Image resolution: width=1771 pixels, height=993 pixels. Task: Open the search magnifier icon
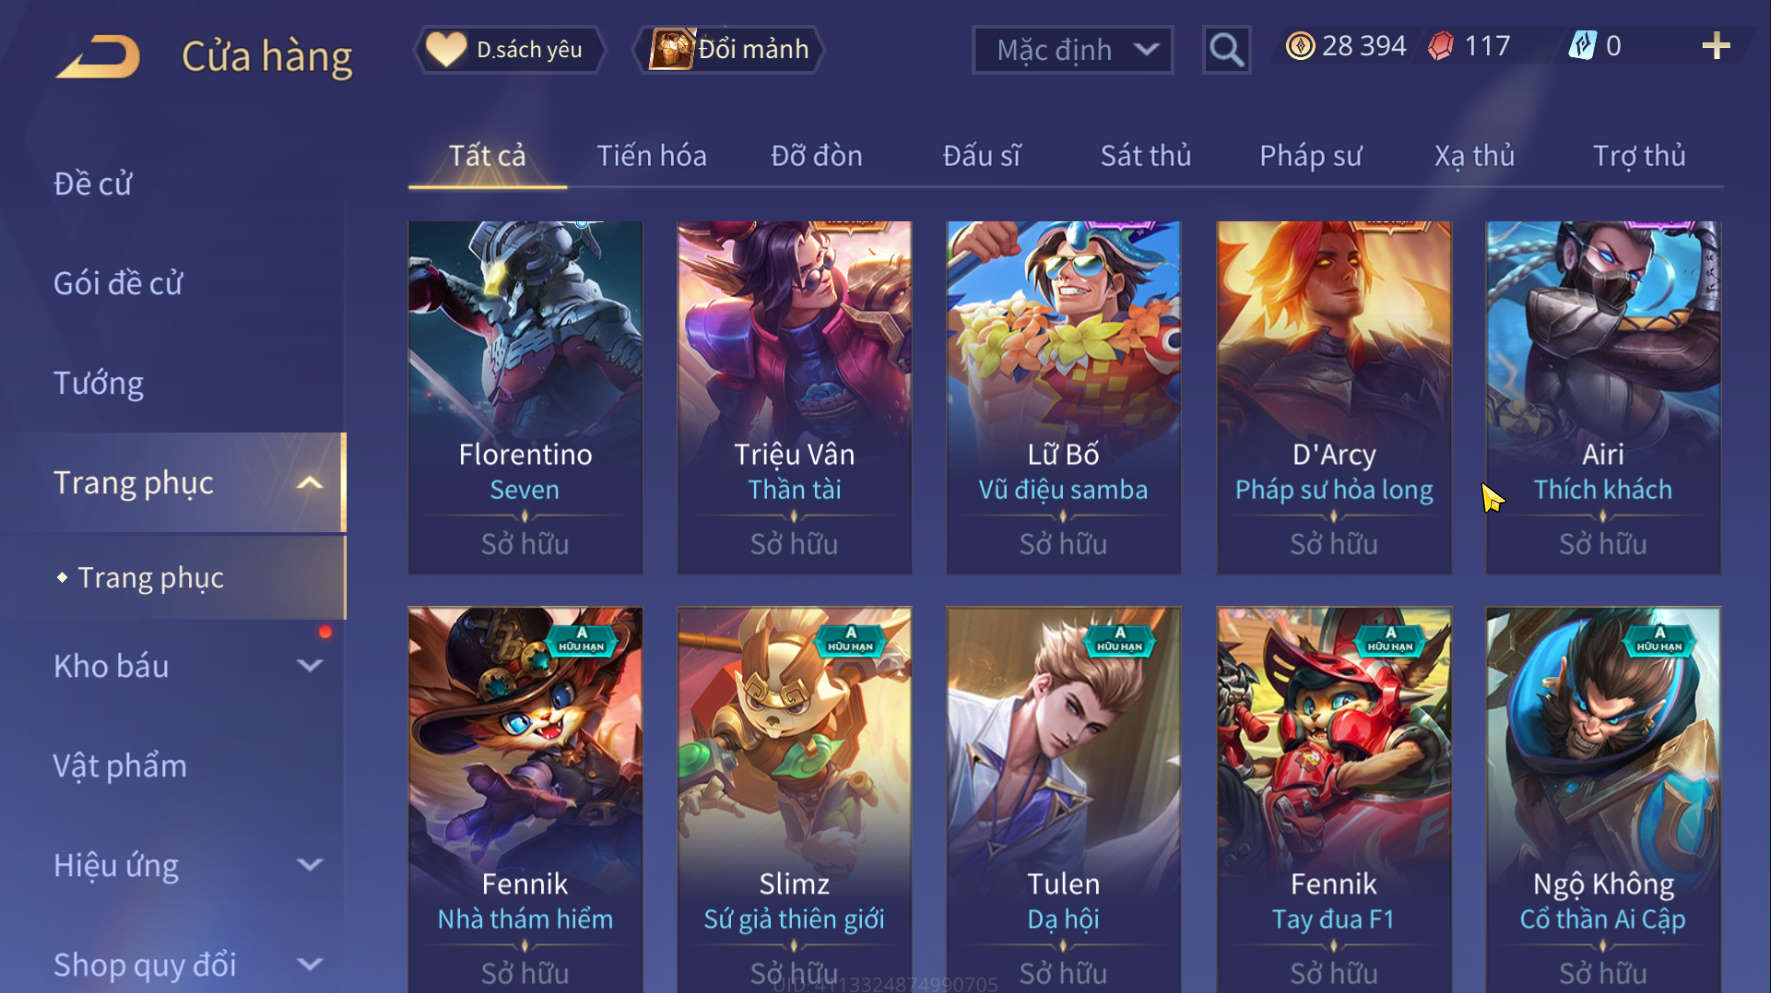(1226, 49)
